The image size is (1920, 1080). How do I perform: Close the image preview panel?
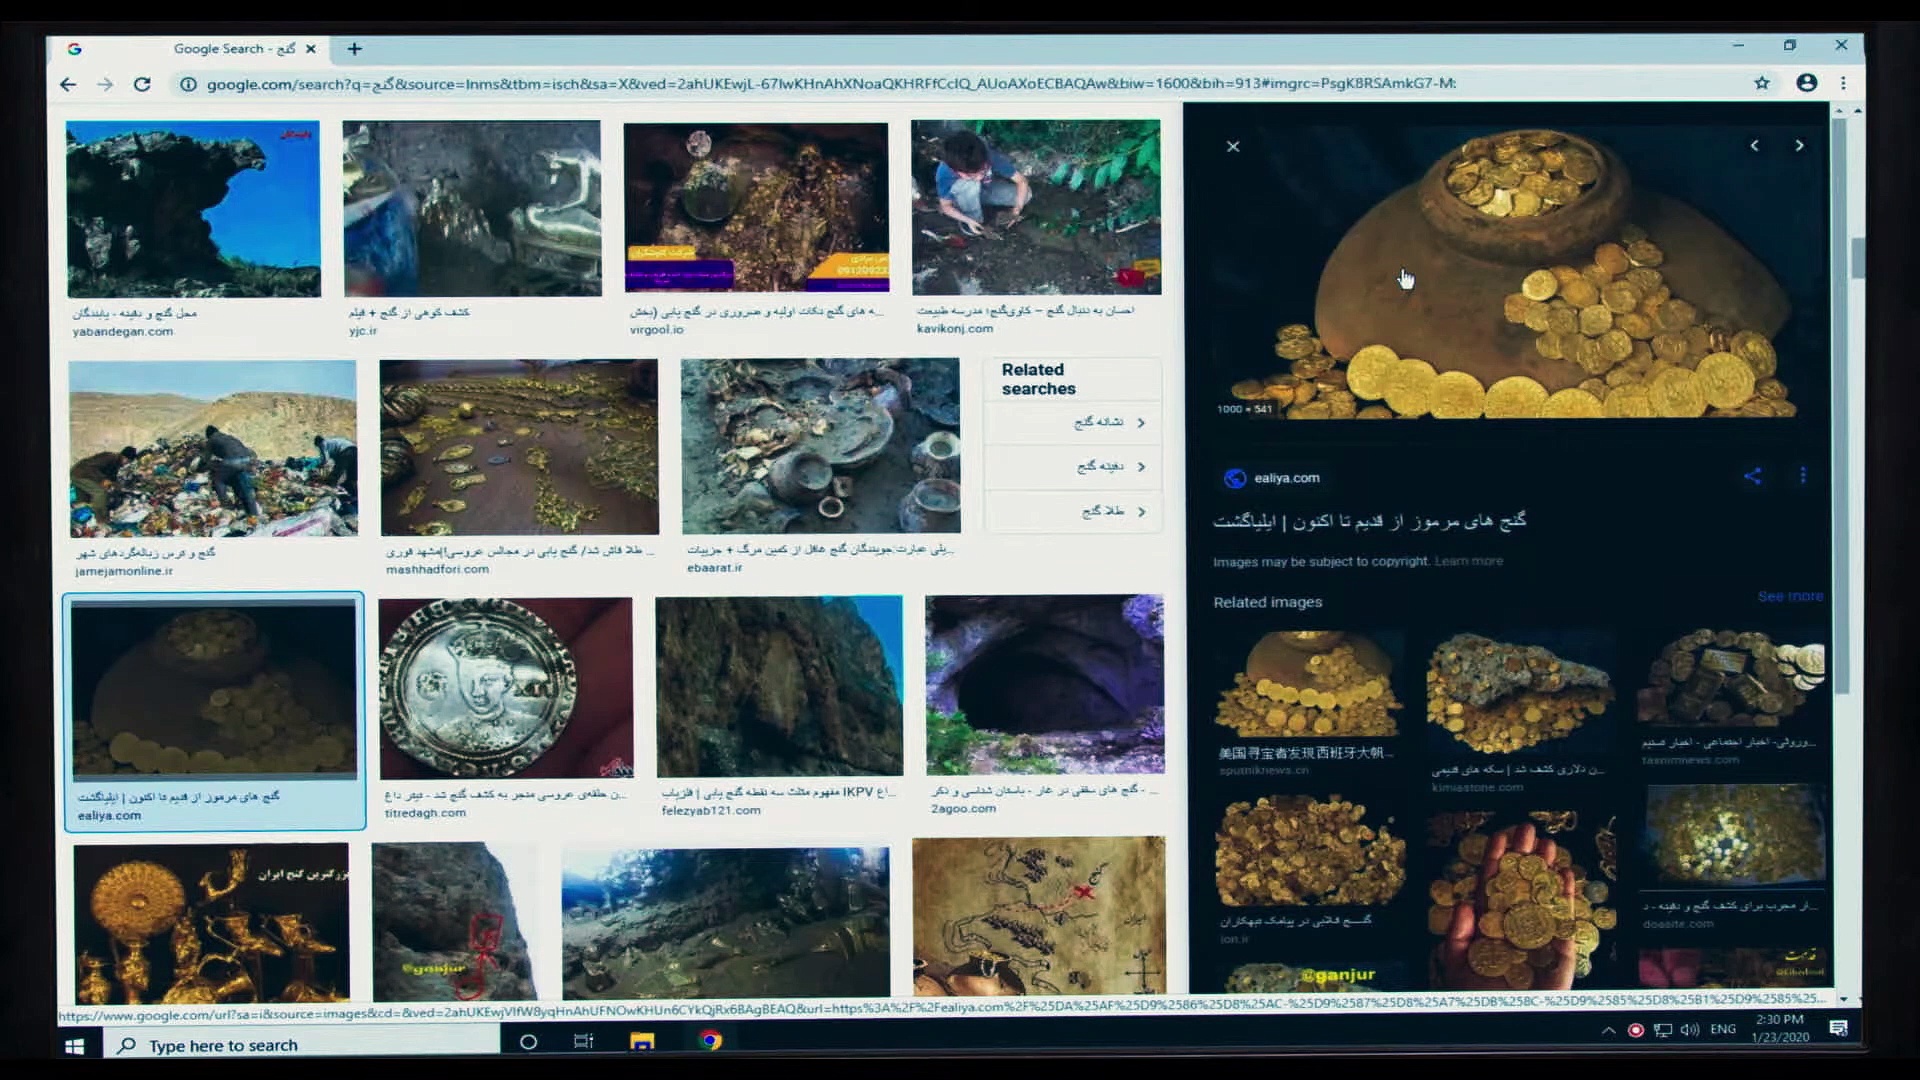[x=1233, y=146]
